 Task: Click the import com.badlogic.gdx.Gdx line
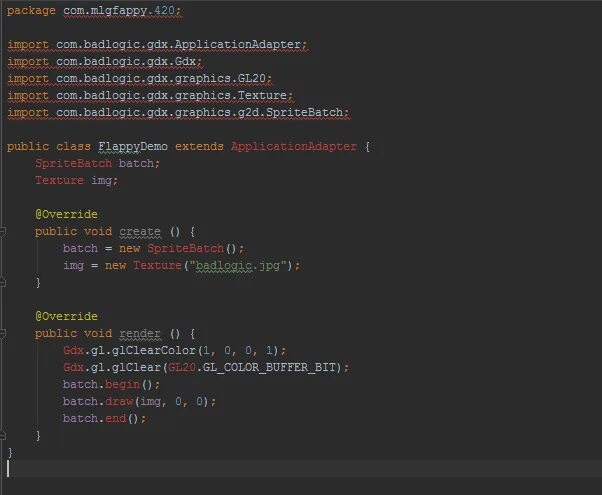pyautogui.click(x=104, y=61)
